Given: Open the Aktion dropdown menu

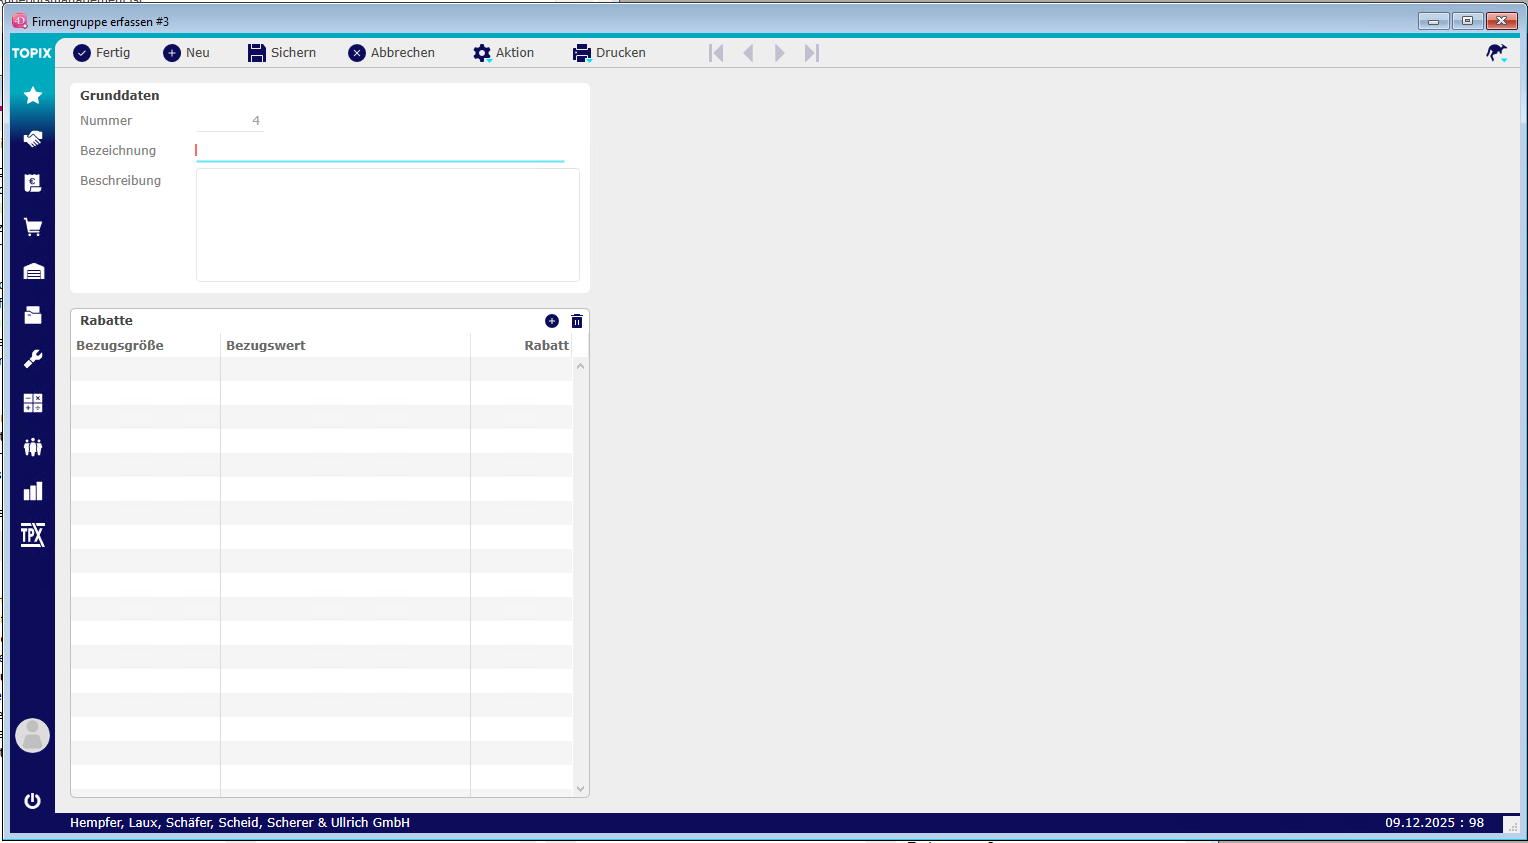Looking at the screenshot, I should [x=504, y=53].
